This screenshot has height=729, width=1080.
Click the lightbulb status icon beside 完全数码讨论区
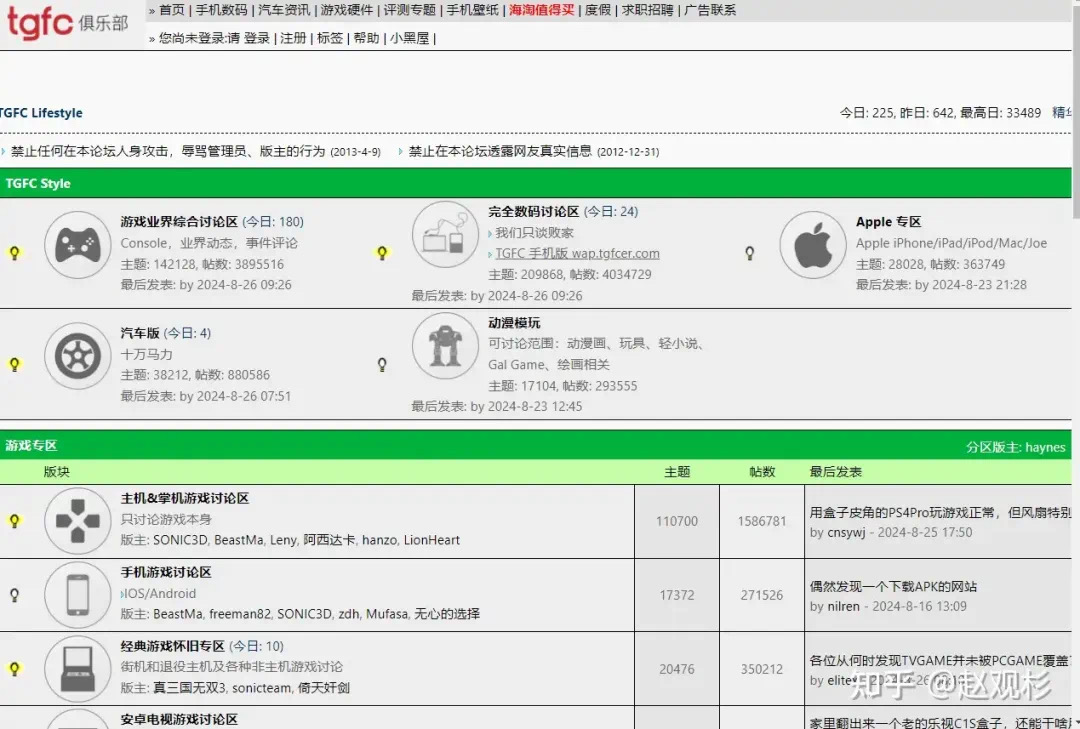[382, 253]
